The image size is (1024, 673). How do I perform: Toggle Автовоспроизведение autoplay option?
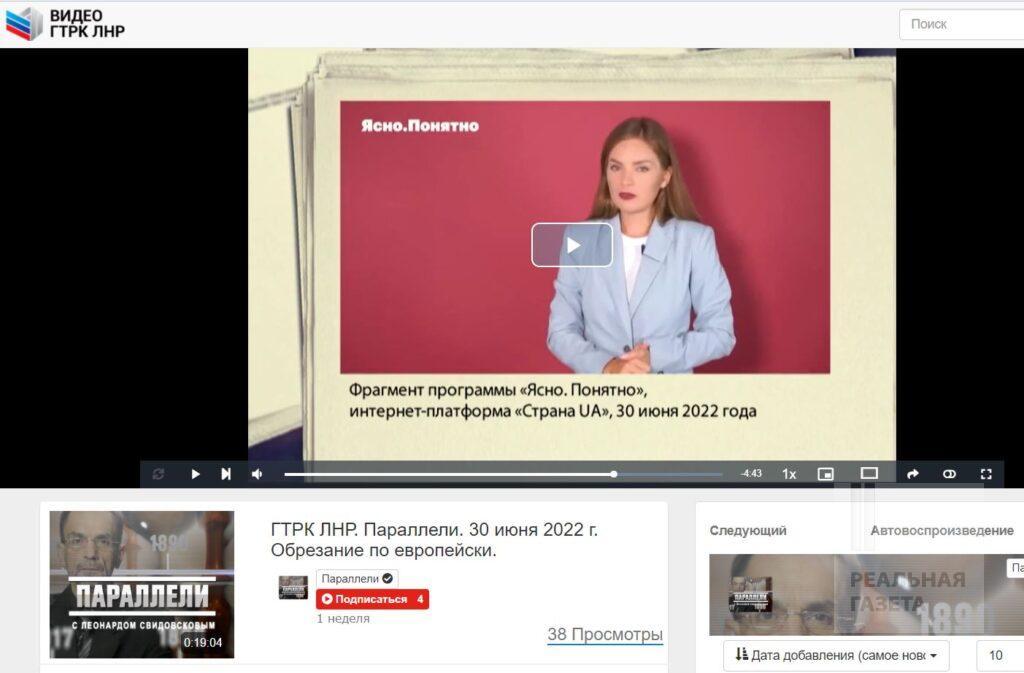pos(941,531)
